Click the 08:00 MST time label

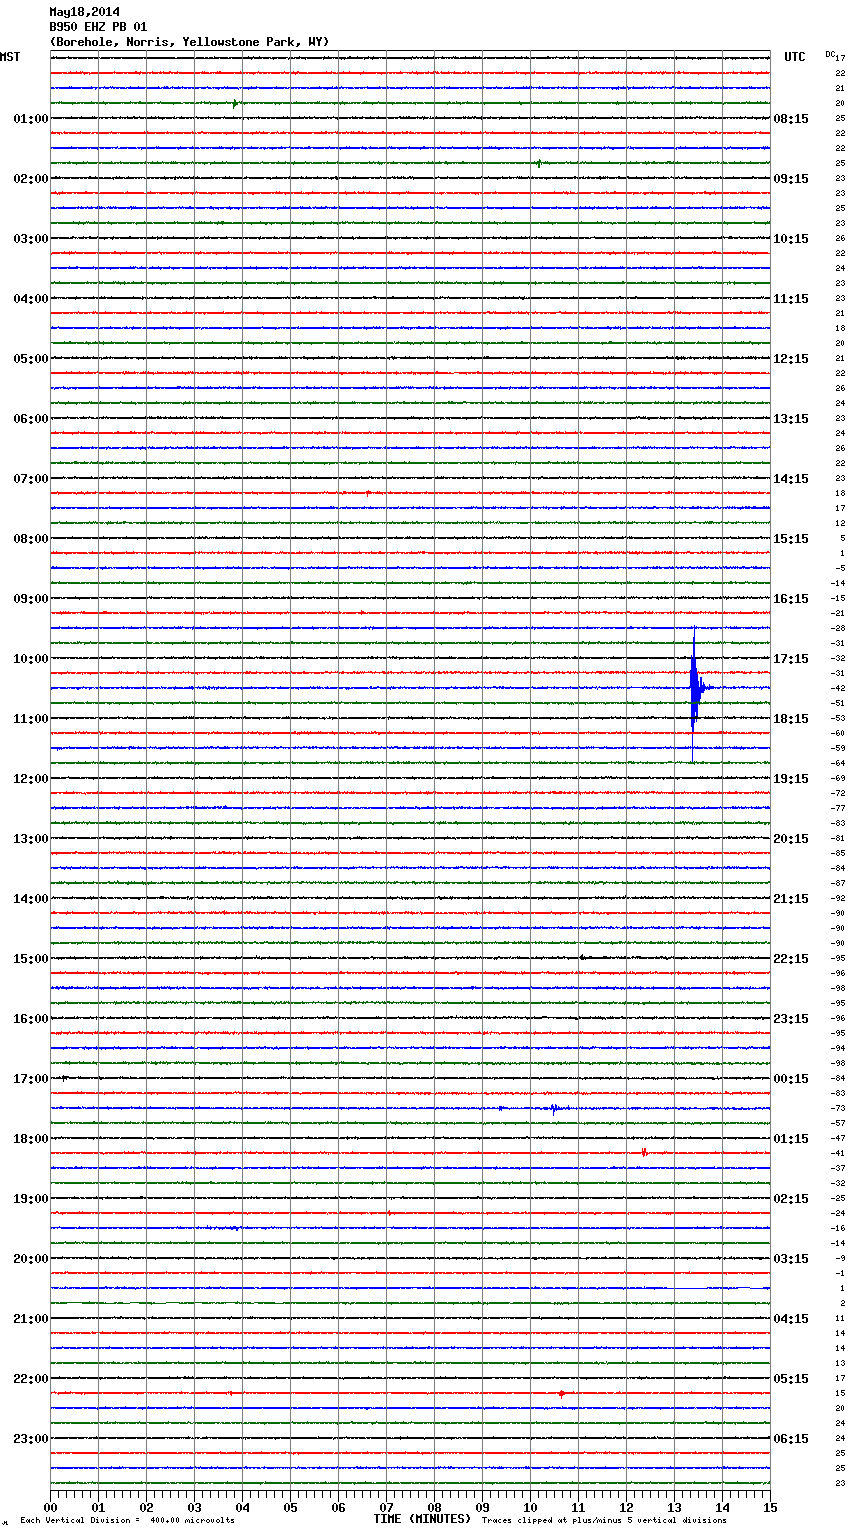coord(30,539)
